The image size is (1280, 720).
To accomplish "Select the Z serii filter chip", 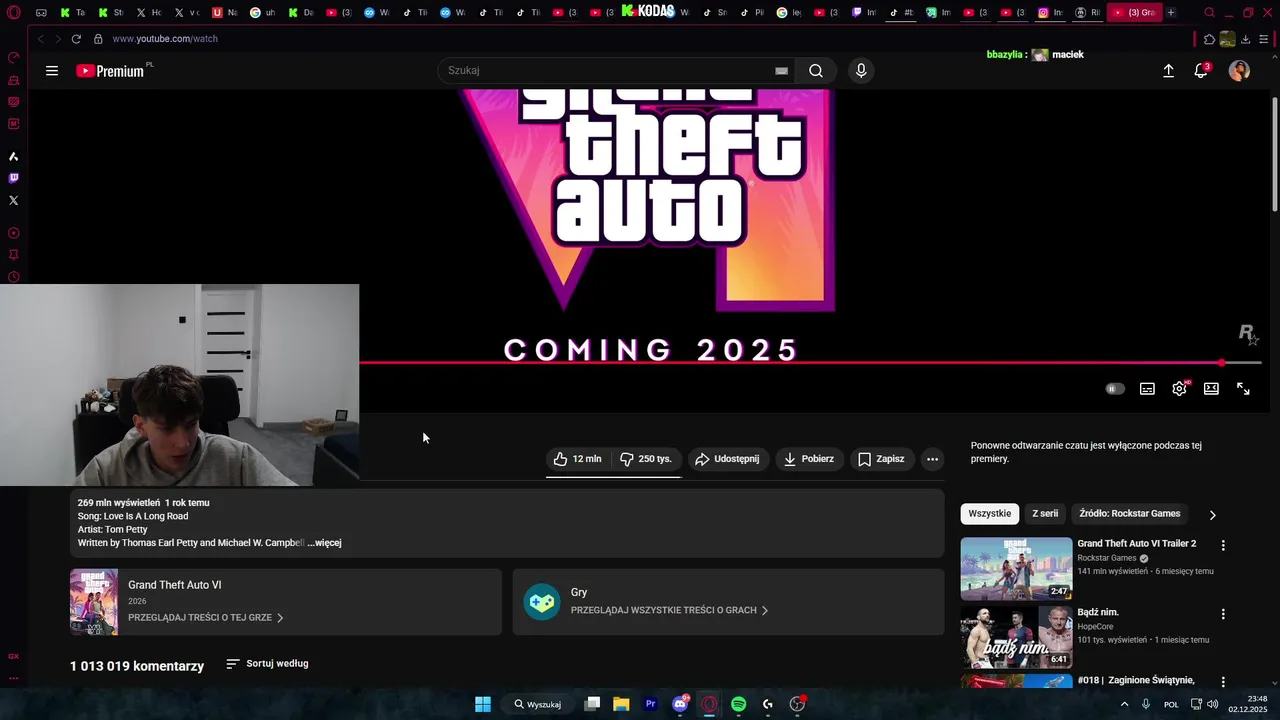I will pyautogui.click(x=1045, y=514).
